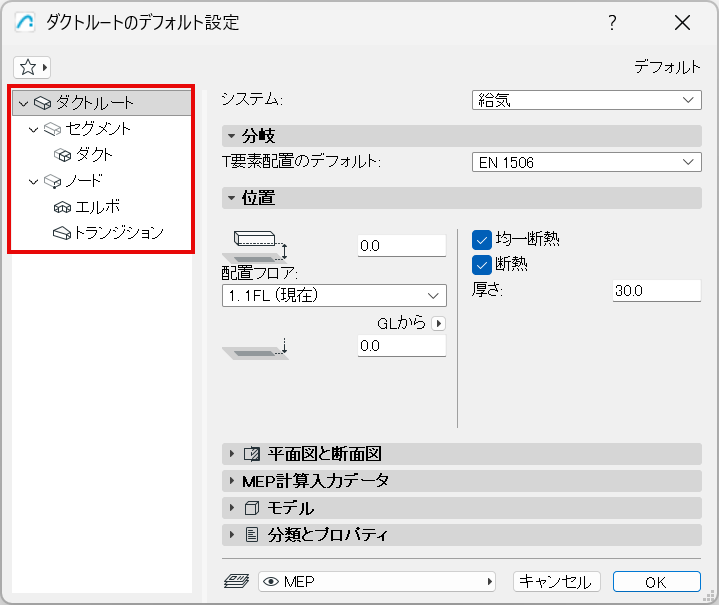This screenshot has height=605, width=719.
Task: Select ダクトルート in the tree
Action: click(x=101, y=103)
